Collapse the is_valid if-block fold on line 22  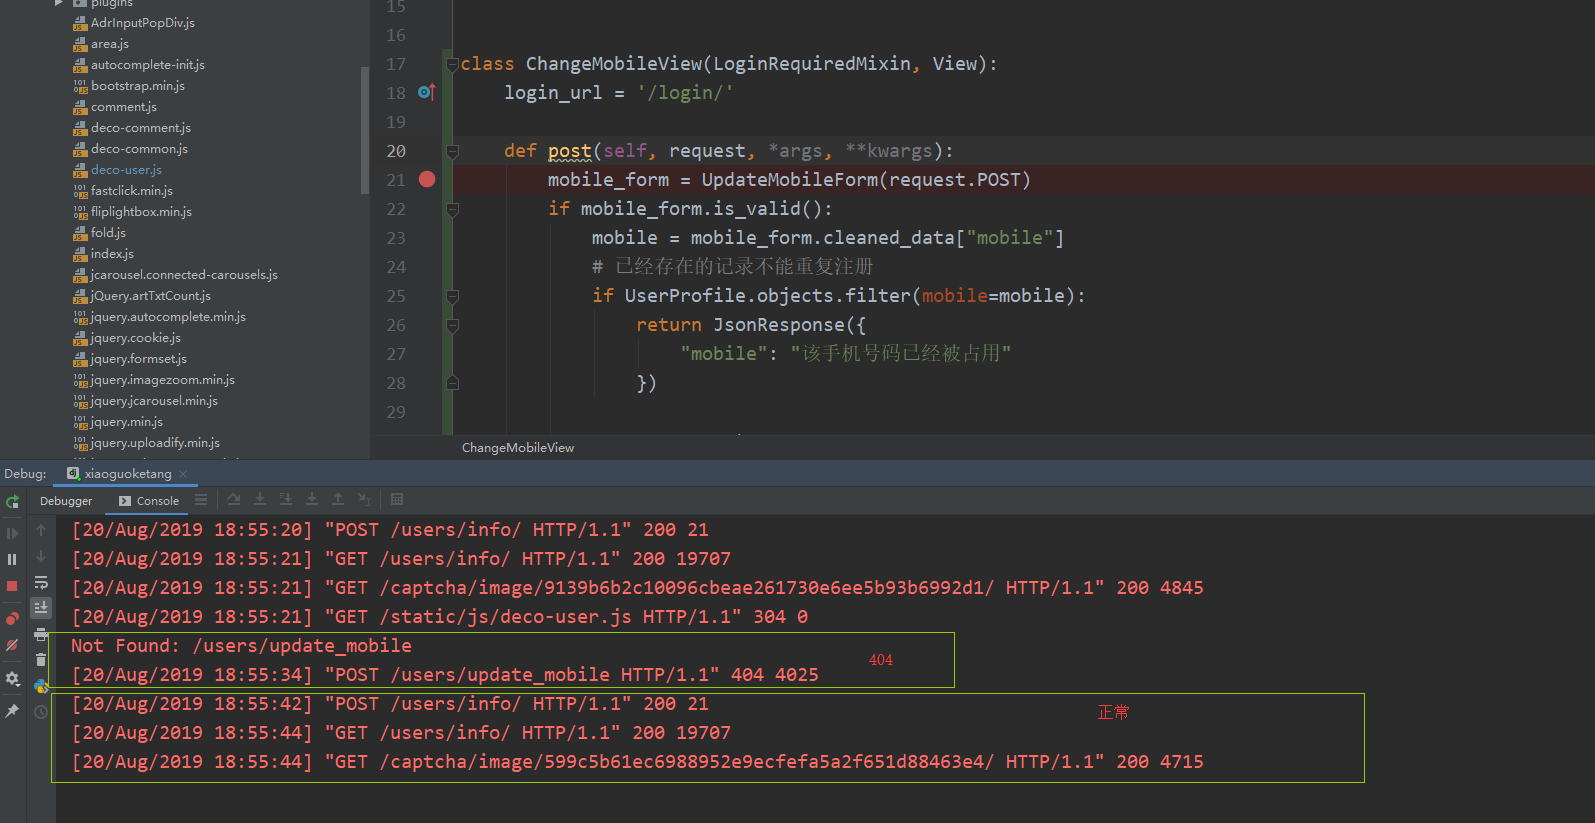[452, 209]
